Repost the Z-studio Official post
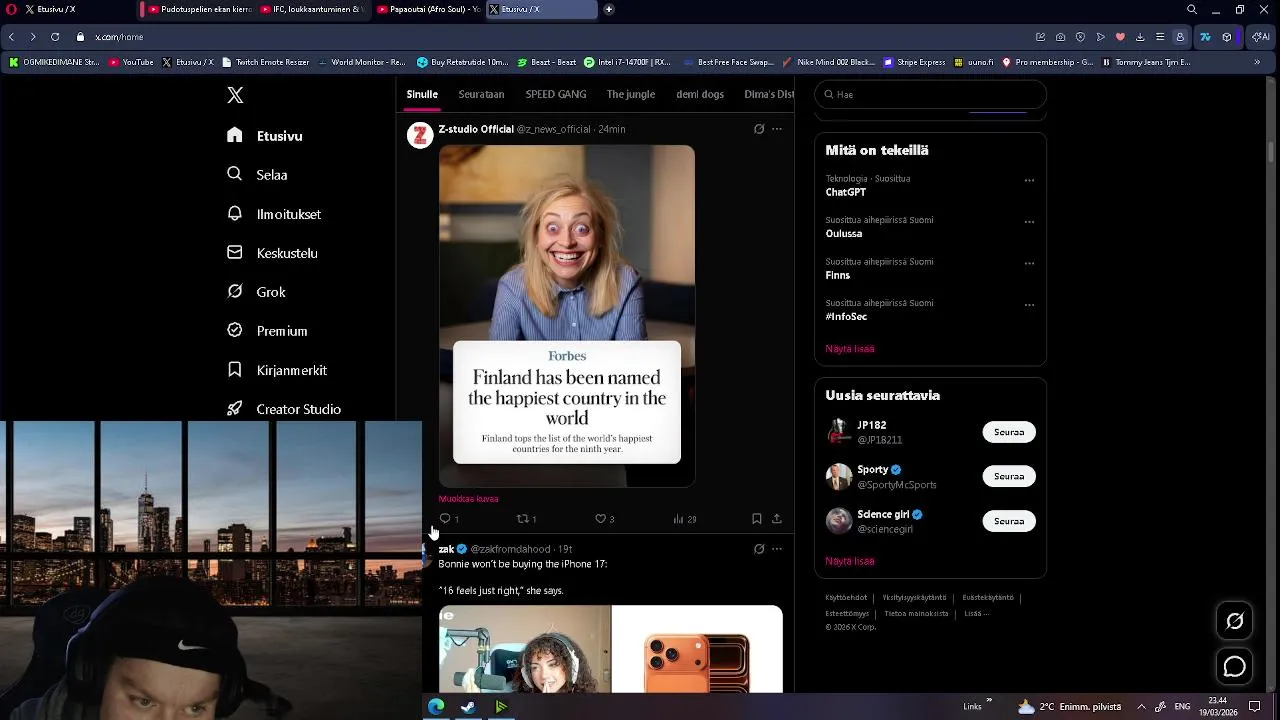 pos(522,519)
